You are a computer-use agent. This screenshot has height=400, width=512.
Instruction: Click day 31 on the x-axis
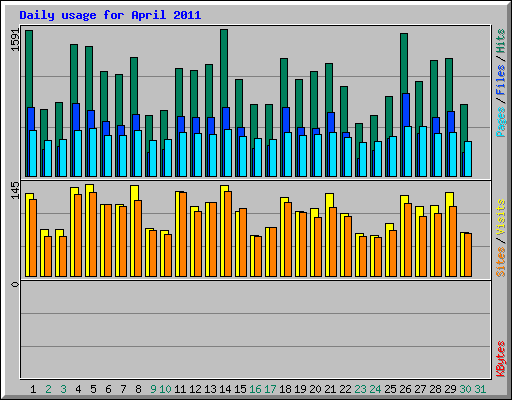click(x=480, y=389)
